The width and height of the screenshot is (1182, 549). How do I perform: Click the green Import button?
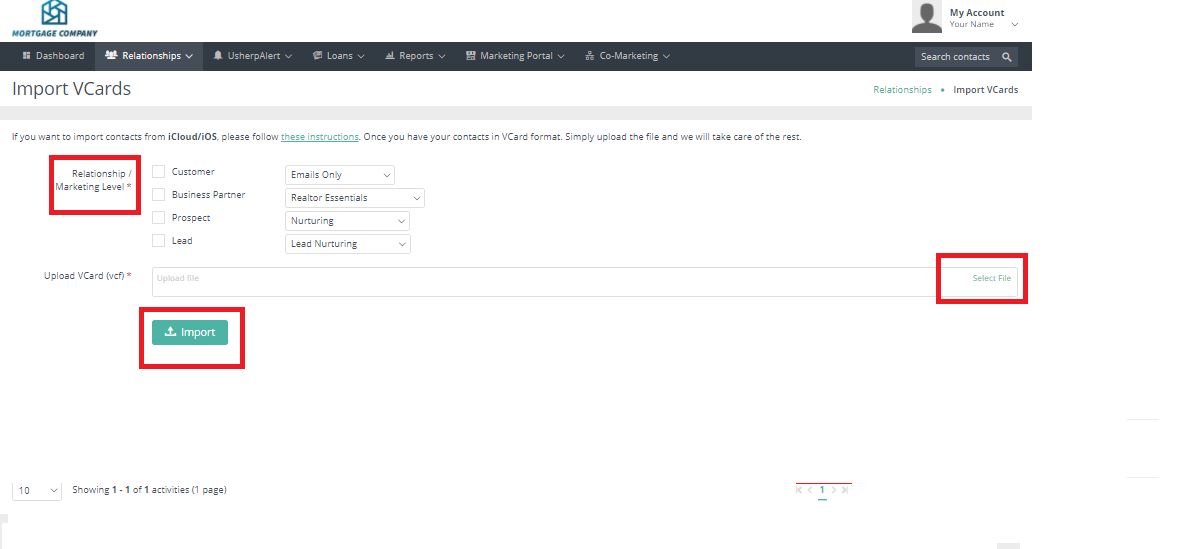(x=190, y=332)
